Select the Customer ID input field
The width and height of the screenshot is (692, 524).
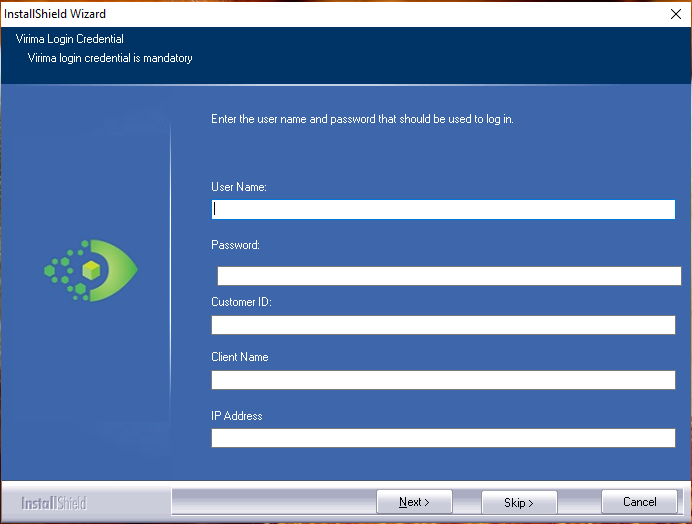(443, 325)
